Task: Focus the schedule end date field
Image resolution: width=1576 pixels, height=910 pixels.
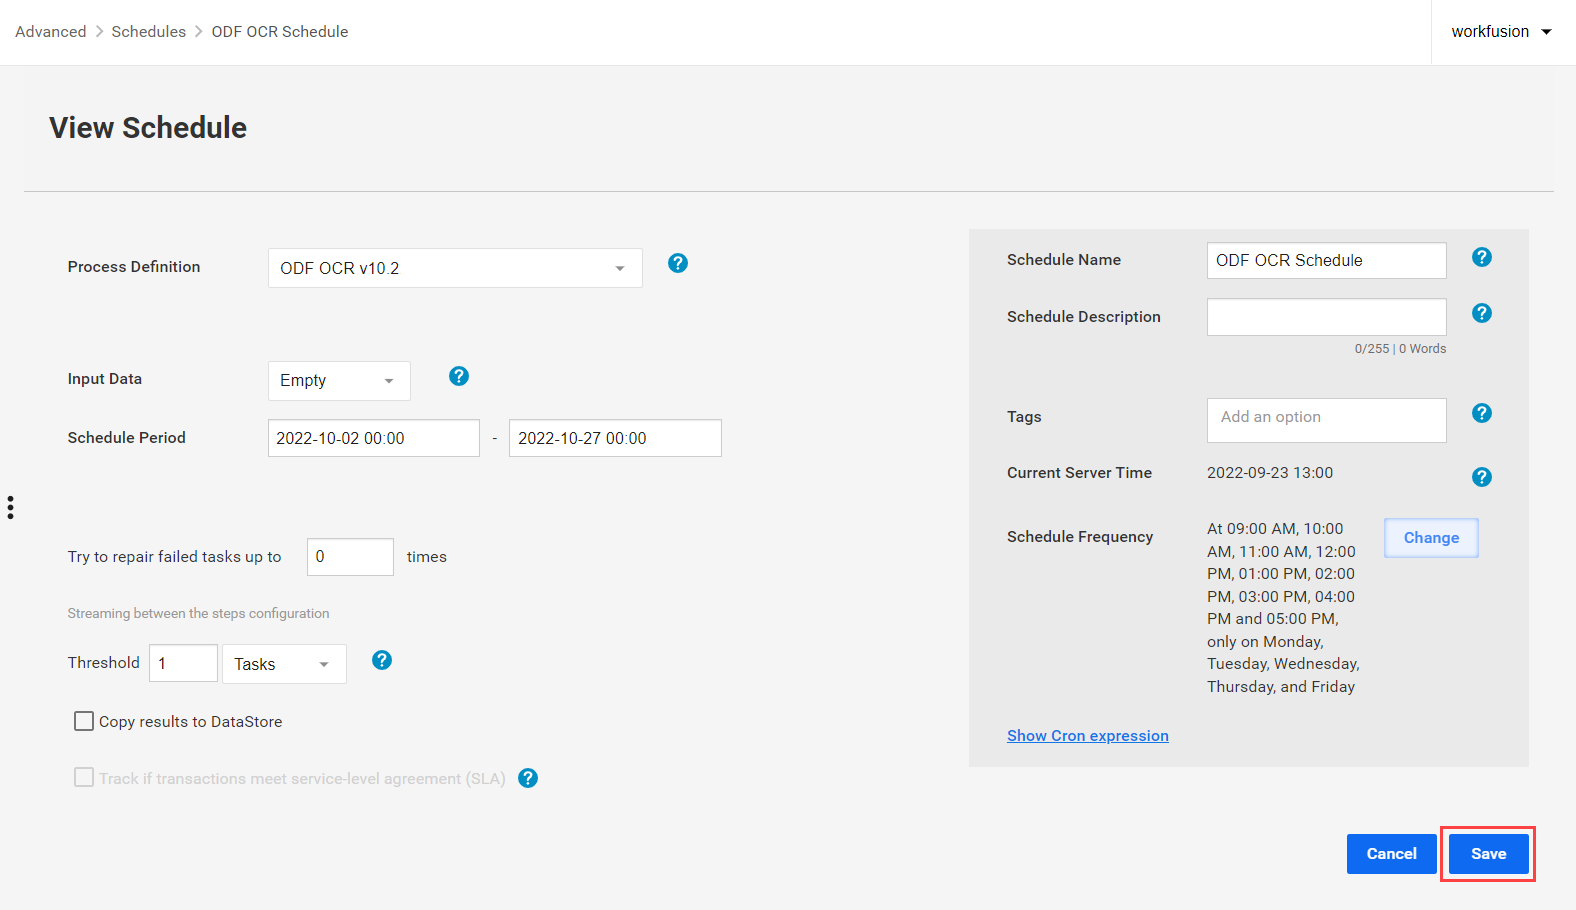Action: (615, 438)
